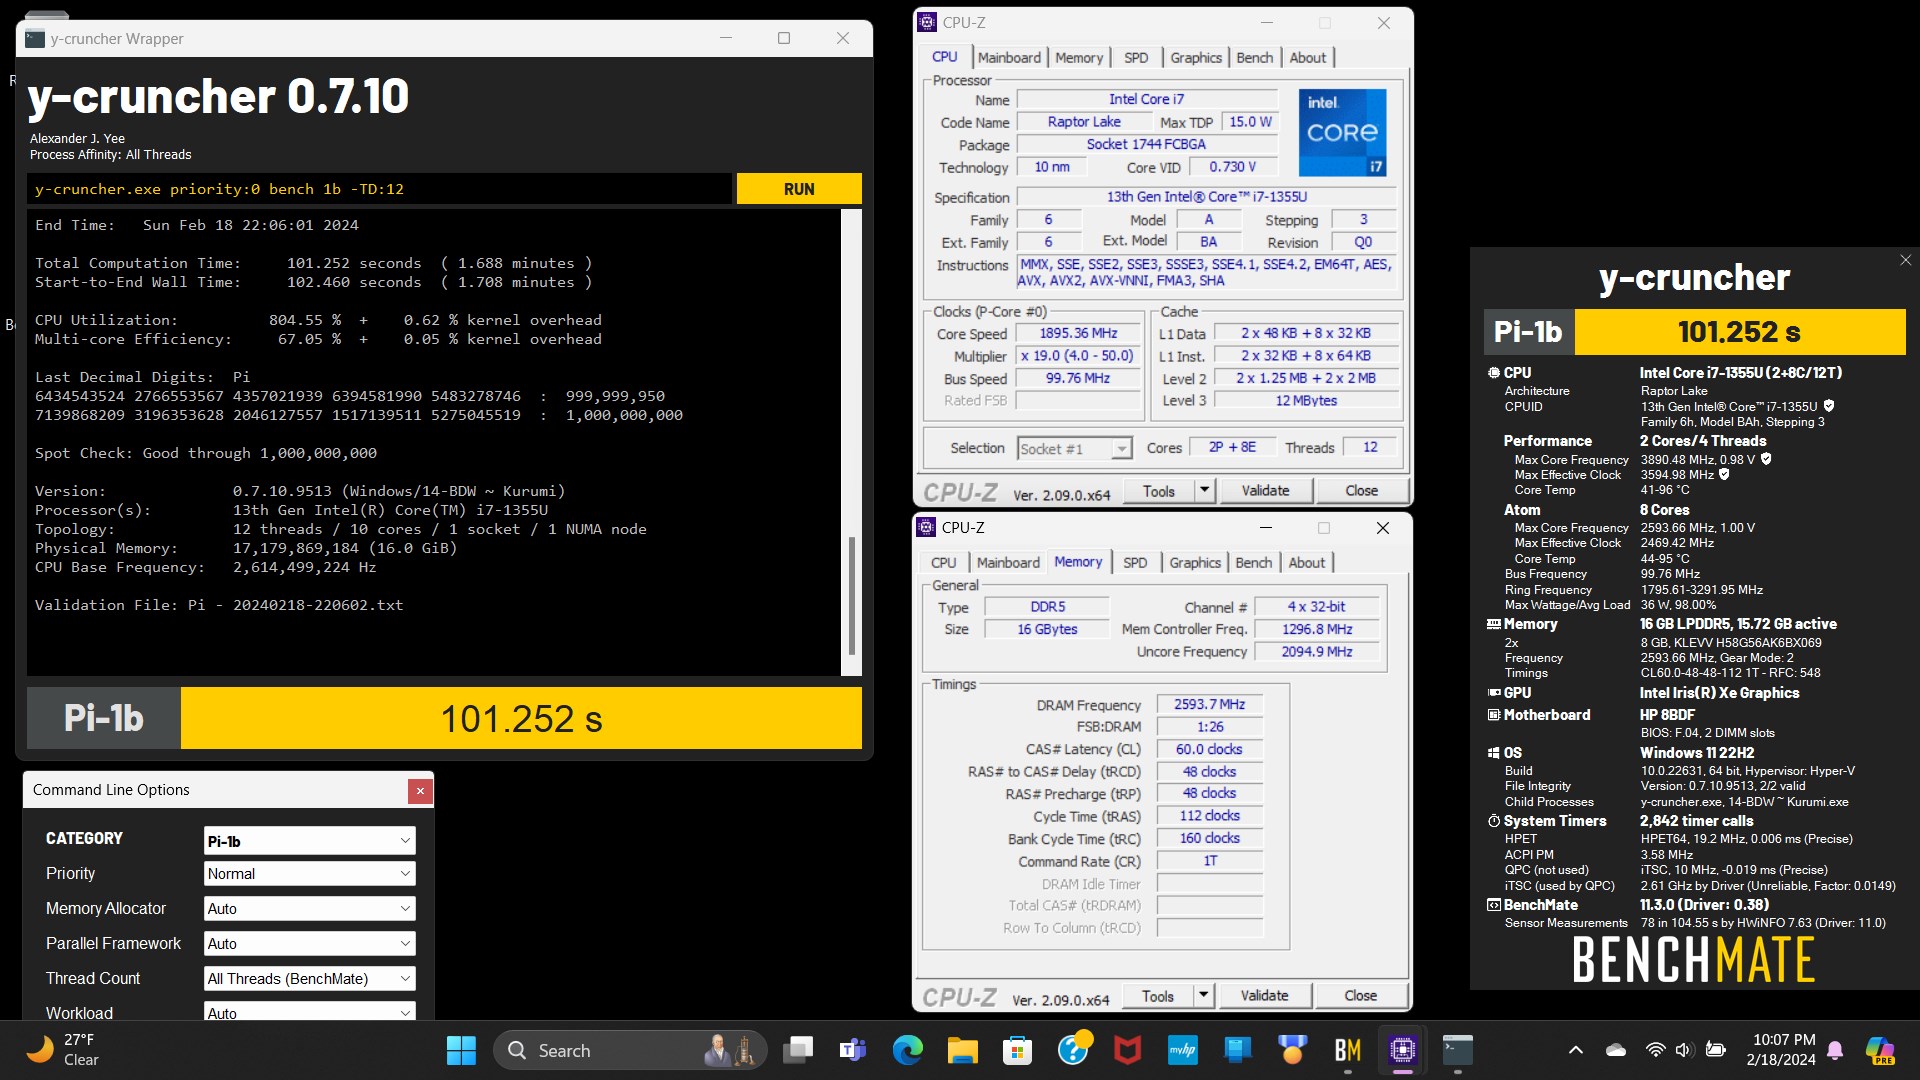
Task: Click the taskbar Search box
Action: point(630,1051)
